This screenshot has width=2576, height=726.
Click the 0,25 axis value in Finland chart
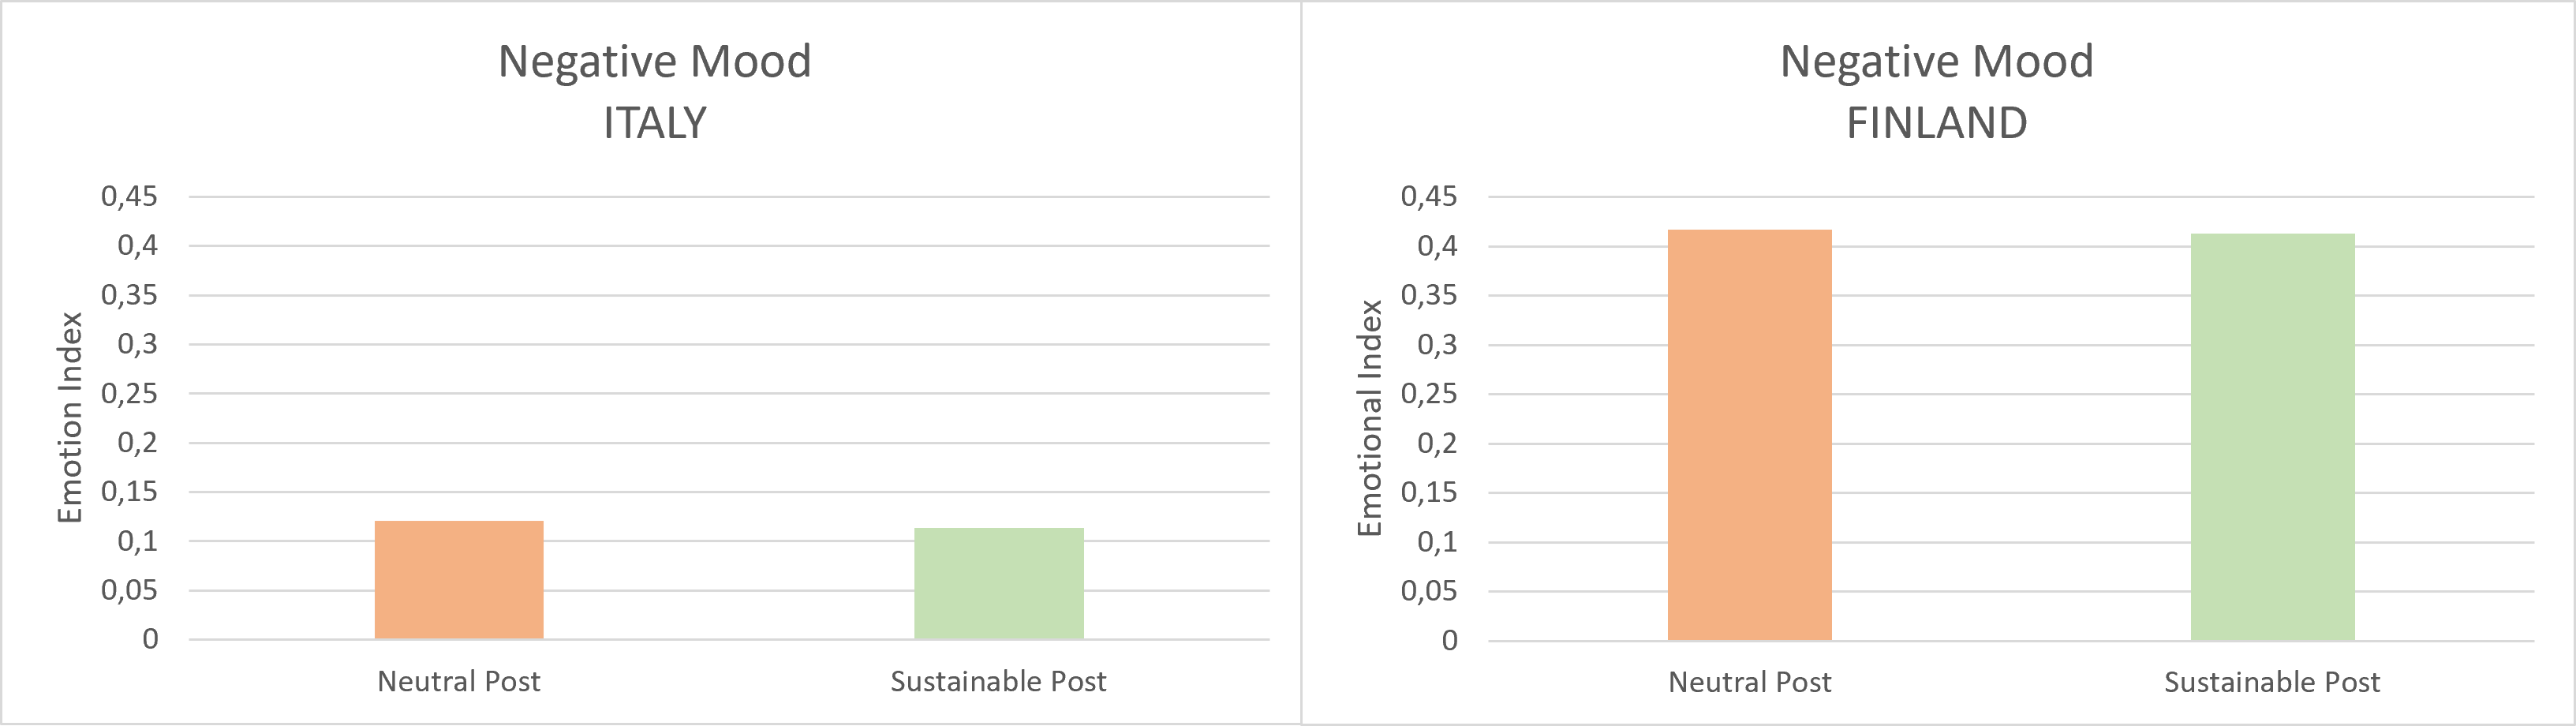tap(1429, 394)
